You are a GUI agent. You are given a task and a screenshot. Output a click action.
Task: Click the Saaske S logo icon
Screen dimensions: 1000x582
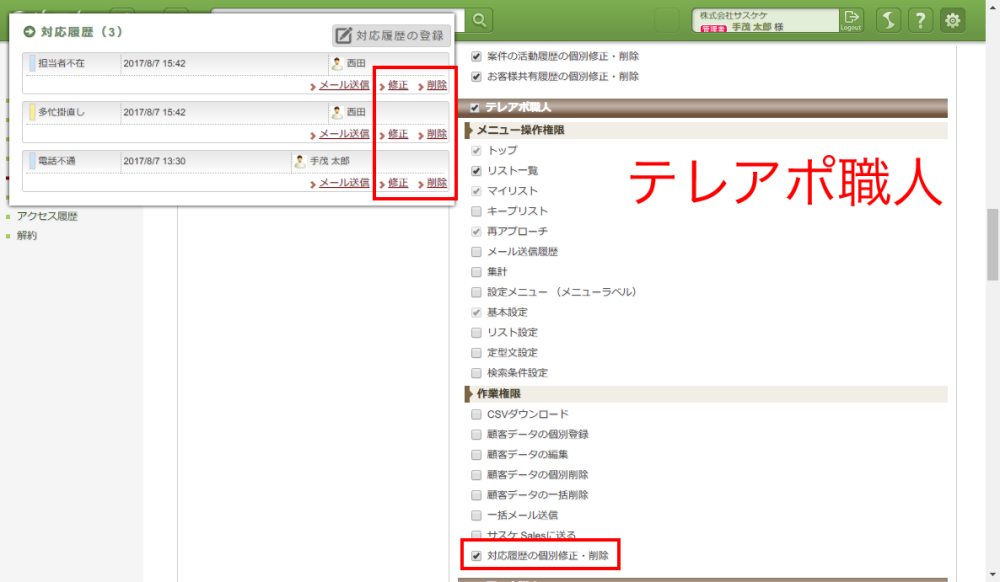[889, 20]
